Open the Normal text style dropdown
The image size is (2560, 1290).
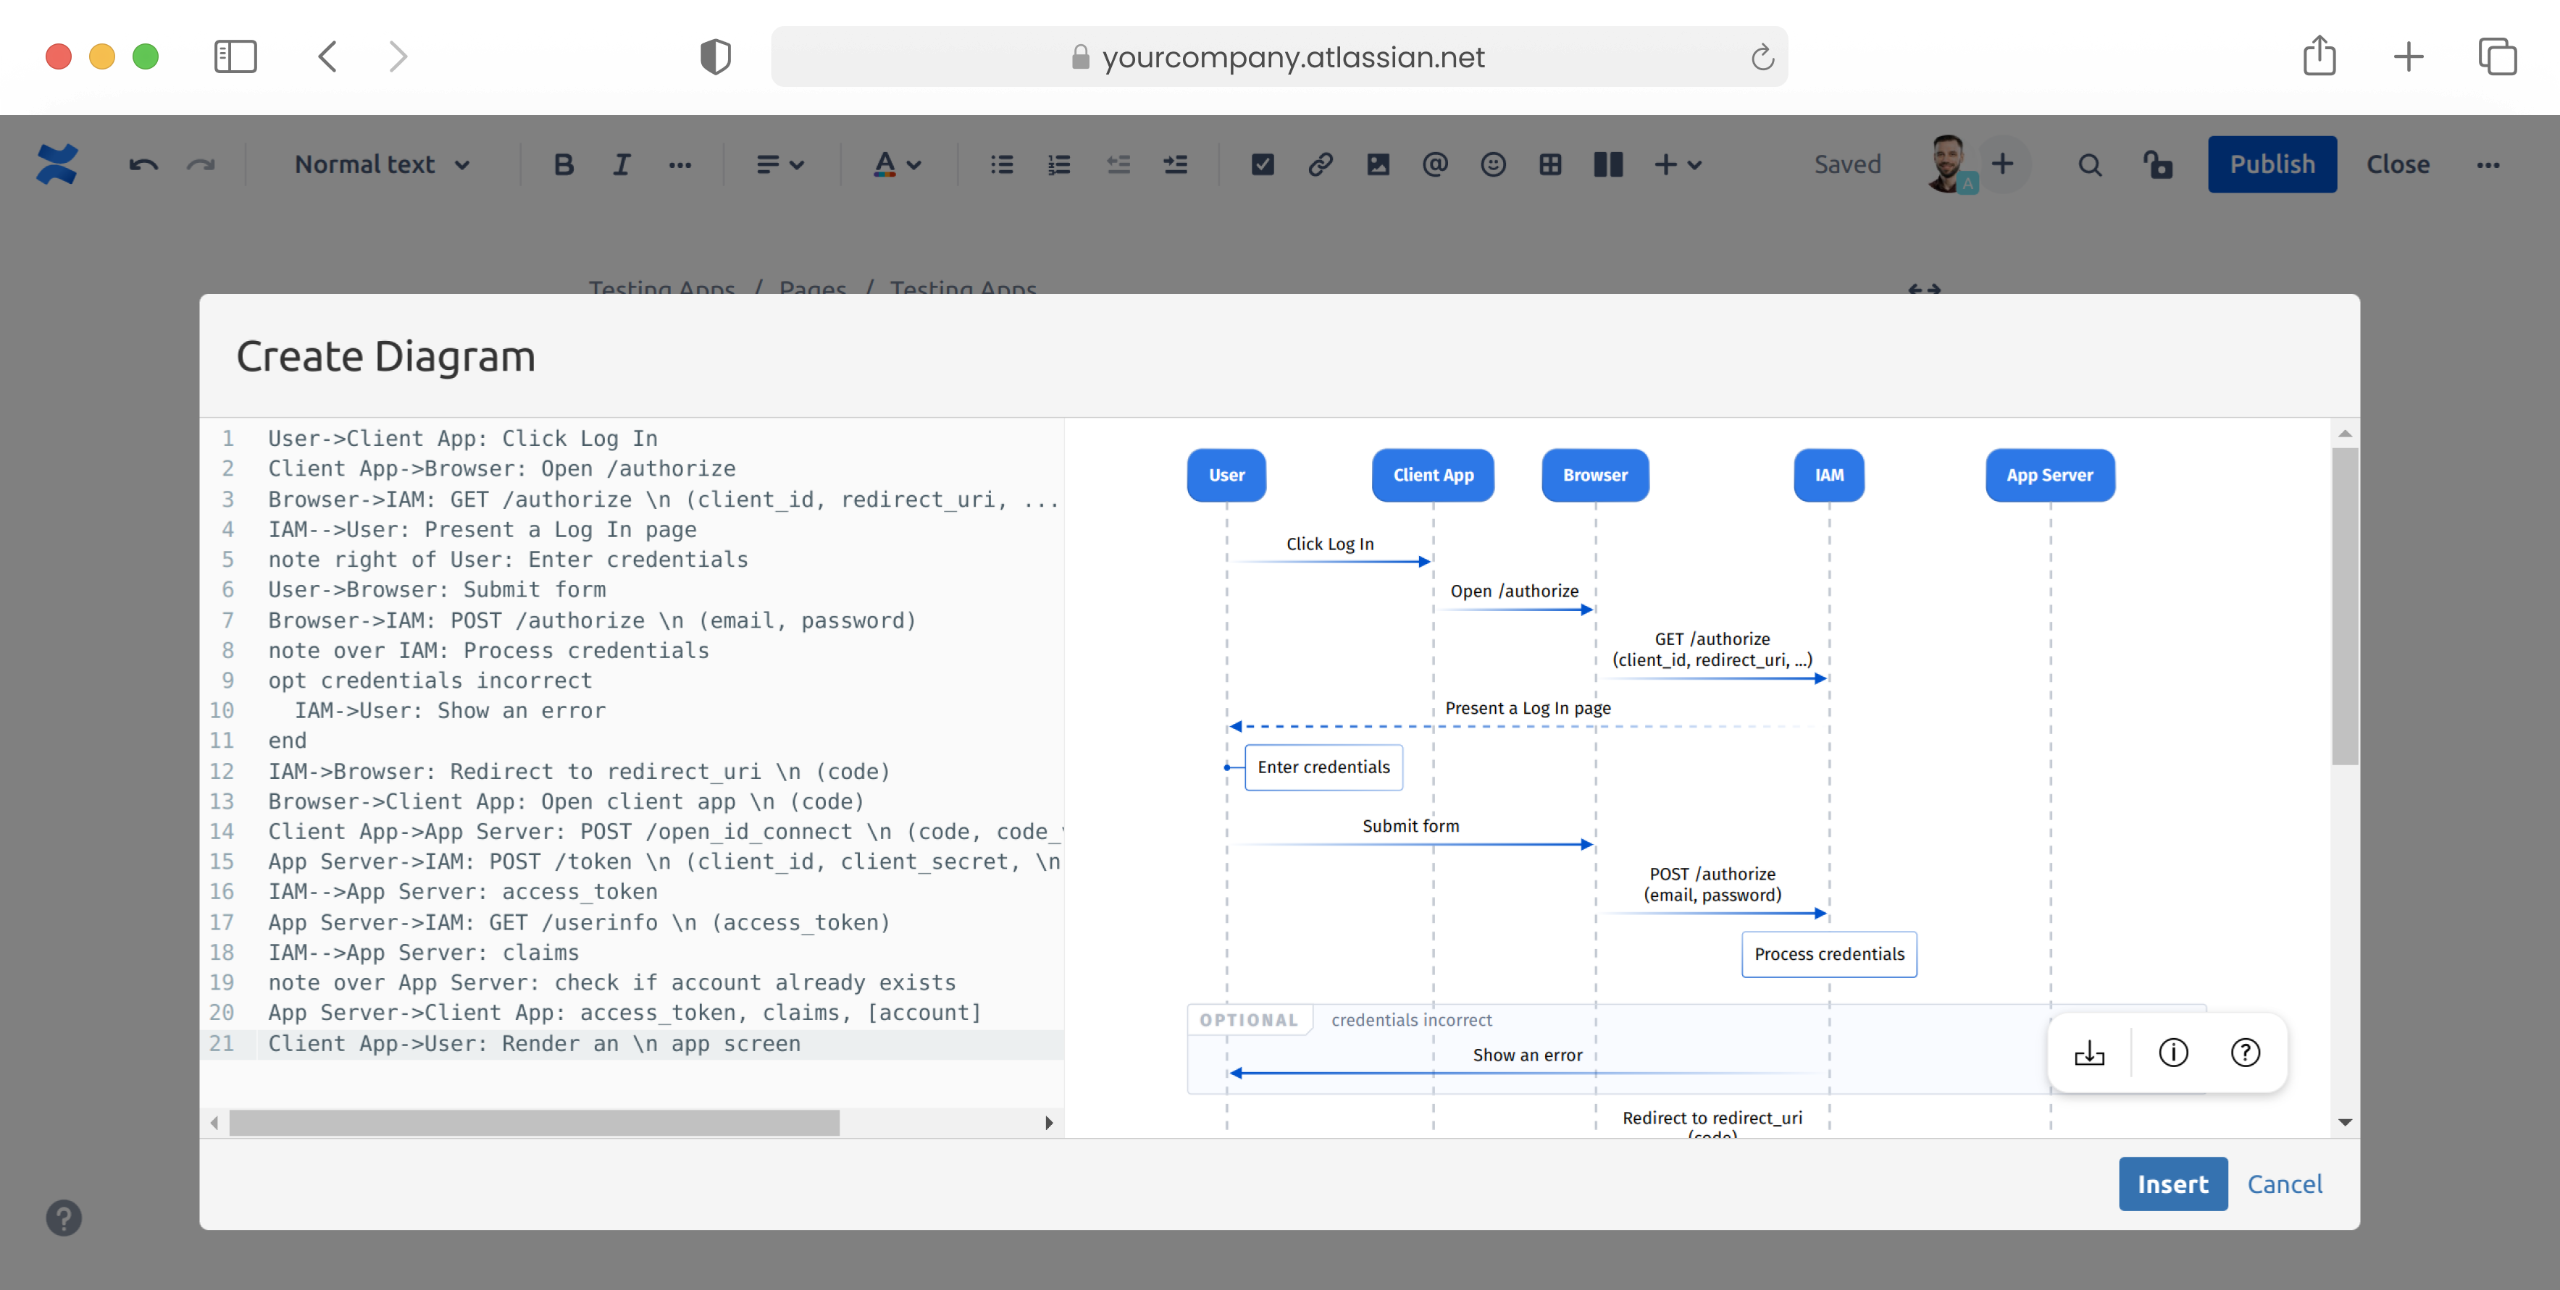382,164
